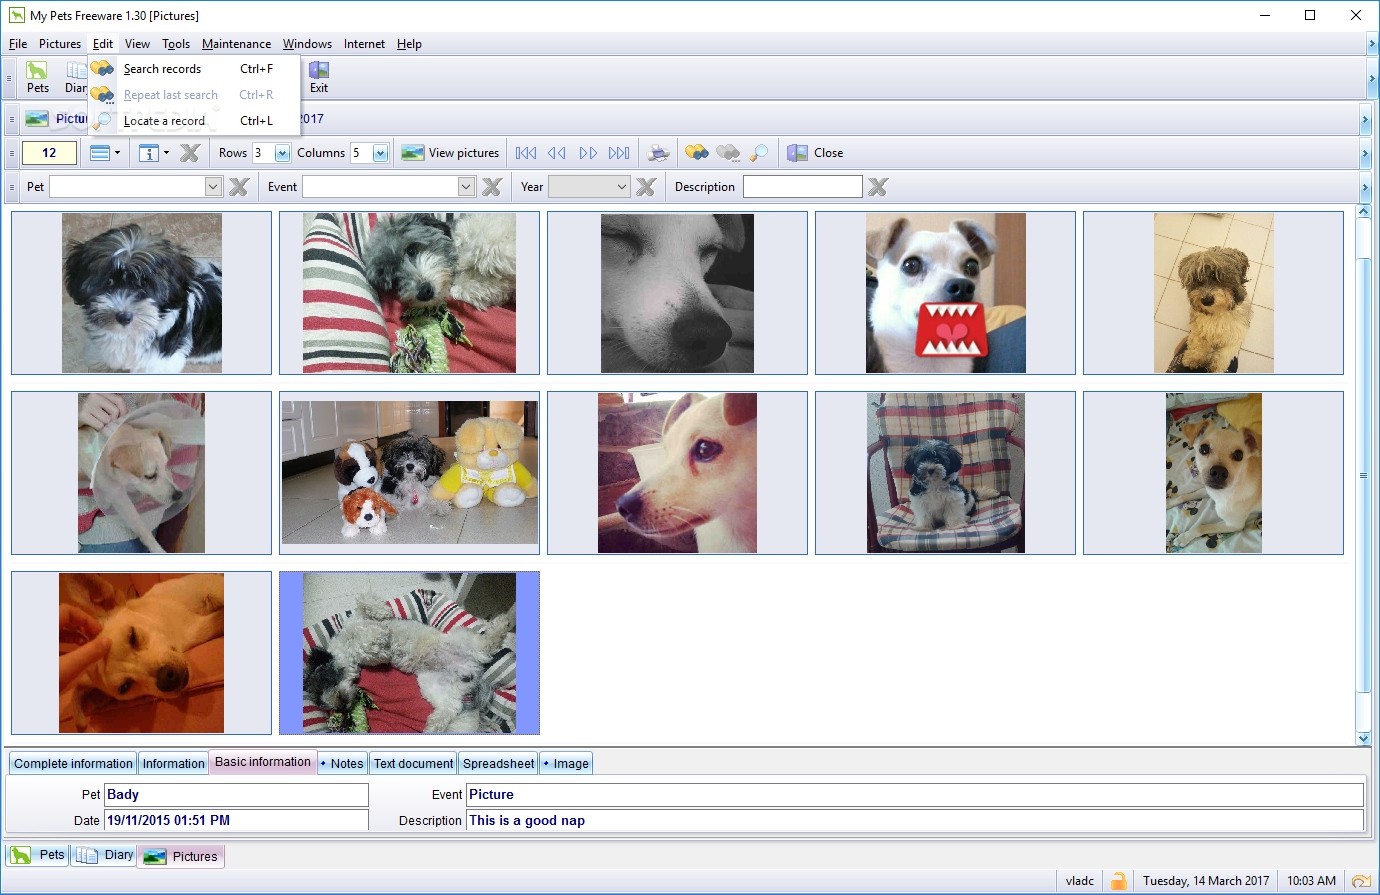Image resolution: width=1380 pixels, height=895 pixels.
Task: Clear the Event filter
Action: click(x=491, y=187)
